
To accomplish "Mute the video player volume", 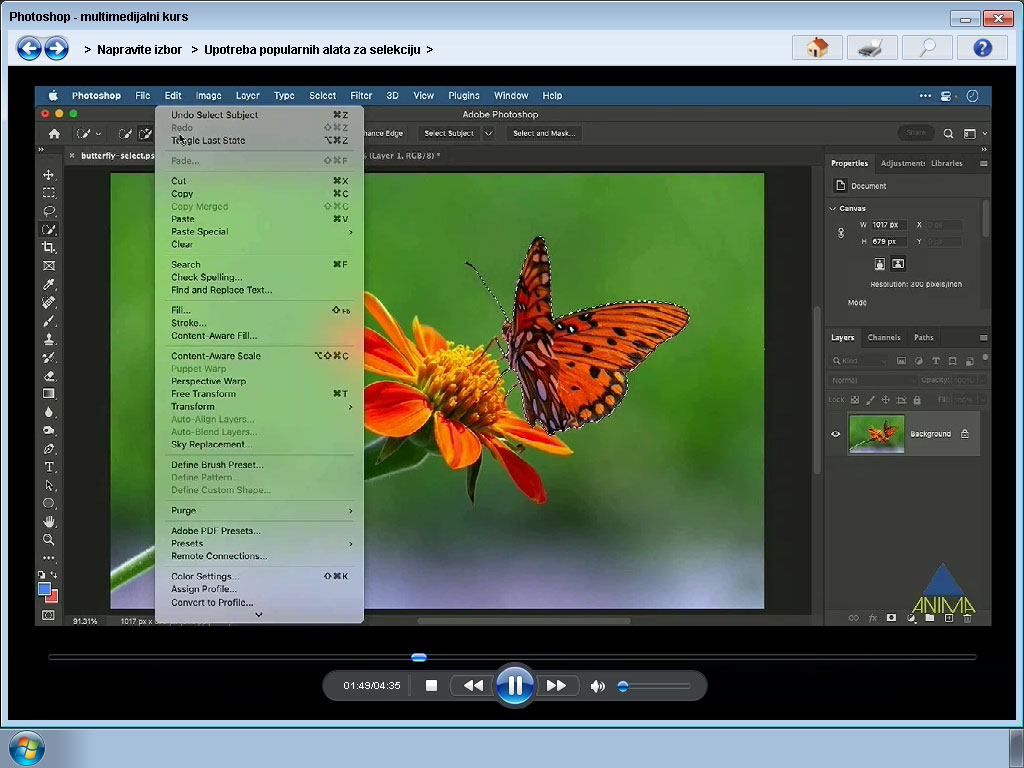I will click(597, 686).
